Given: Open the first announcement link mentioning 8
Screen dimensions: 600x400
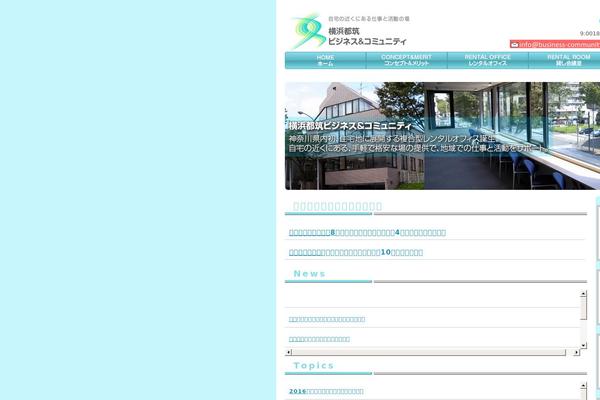Looking at the screenshot, I should [x=367, y=232].
